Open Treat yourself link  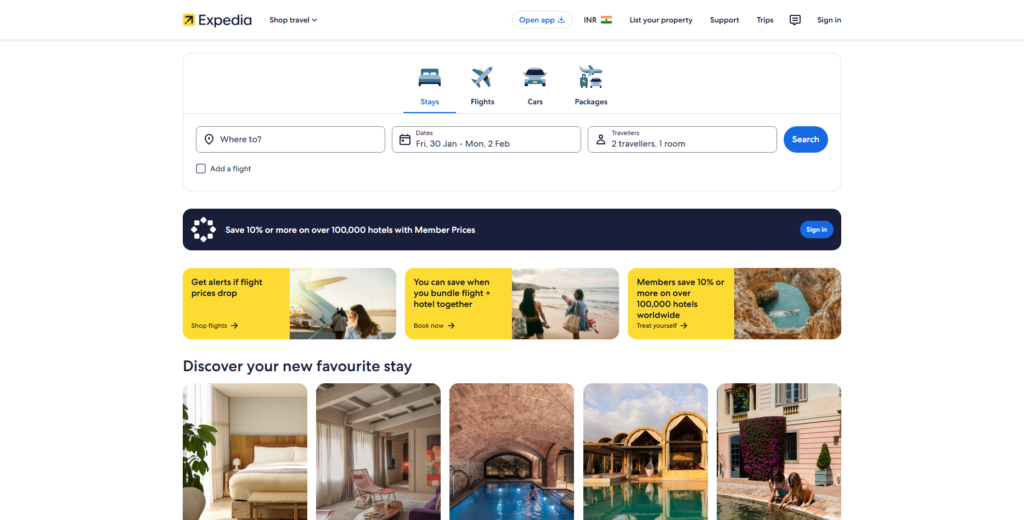(662, 325)
